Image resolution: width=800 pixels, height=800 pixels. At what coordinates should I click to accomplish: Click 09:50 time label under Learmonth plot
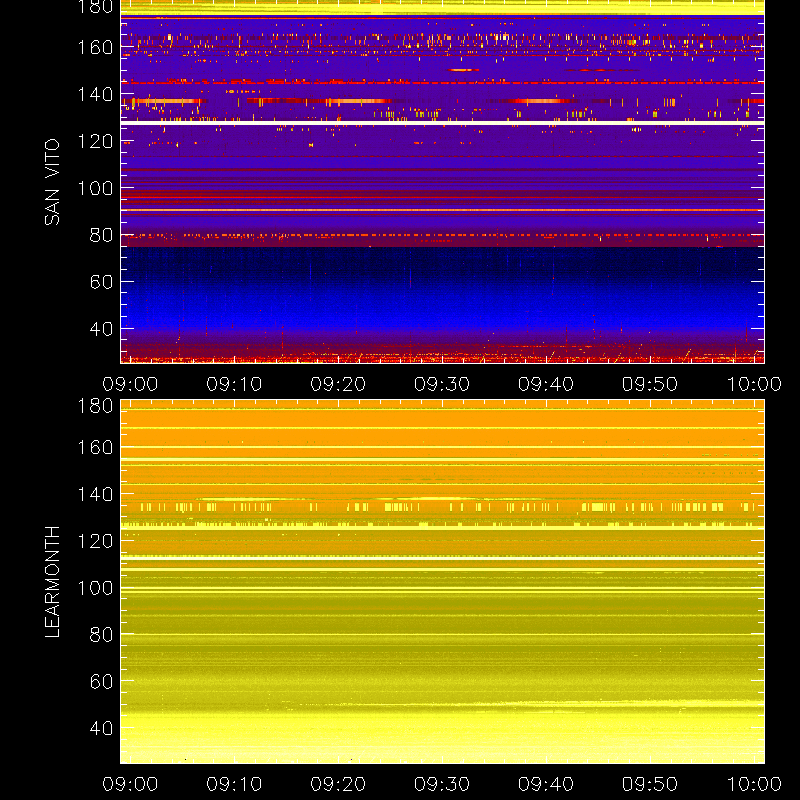click(649, 784)
